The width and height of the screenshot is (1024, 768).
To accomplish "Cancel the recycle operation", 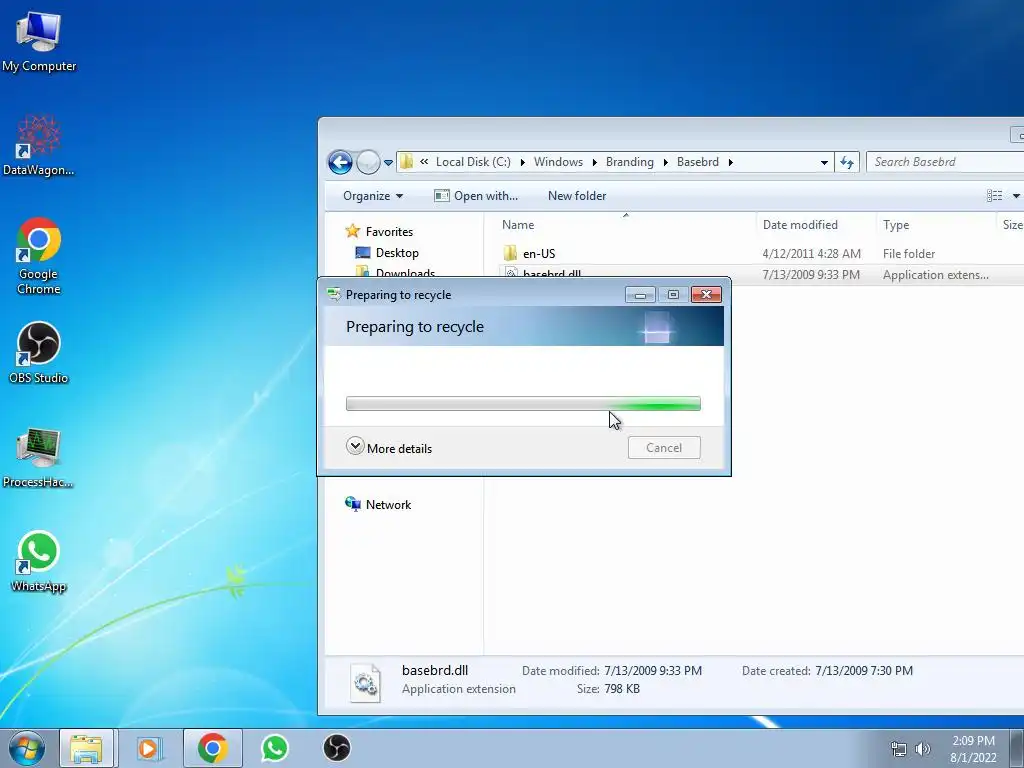I will pyautogui.click(x=664, y=447).
